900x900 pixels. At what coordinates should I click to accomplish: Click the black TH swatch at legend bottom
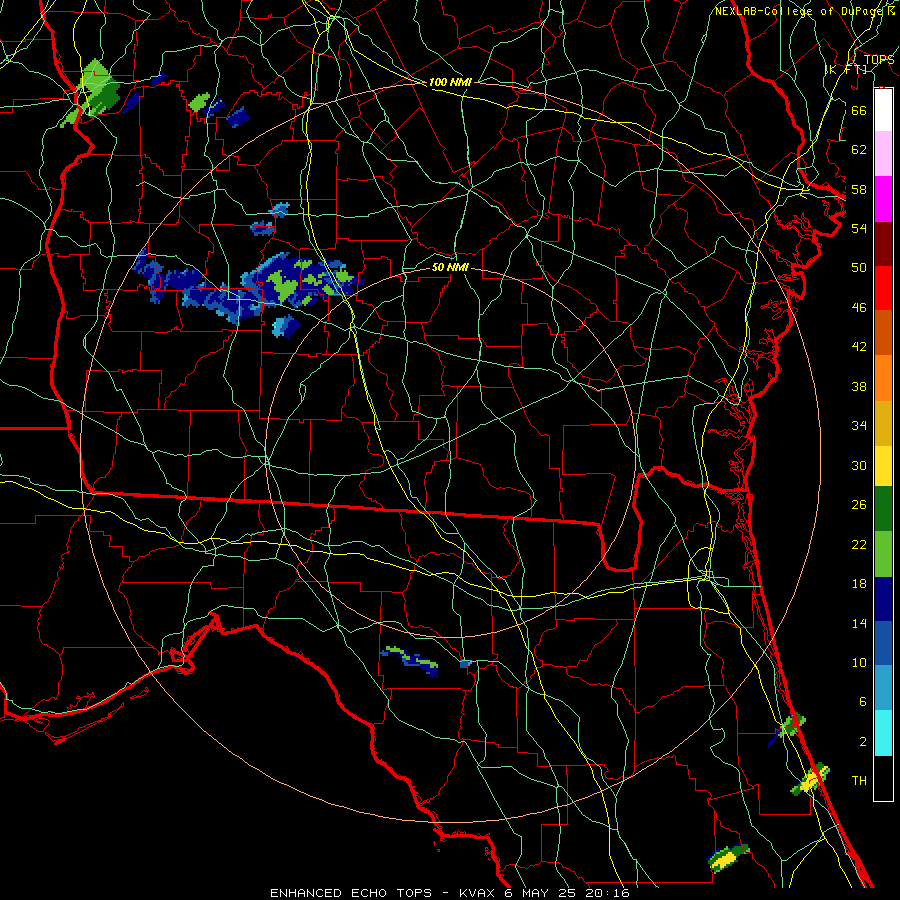click(x=883, y=778)
